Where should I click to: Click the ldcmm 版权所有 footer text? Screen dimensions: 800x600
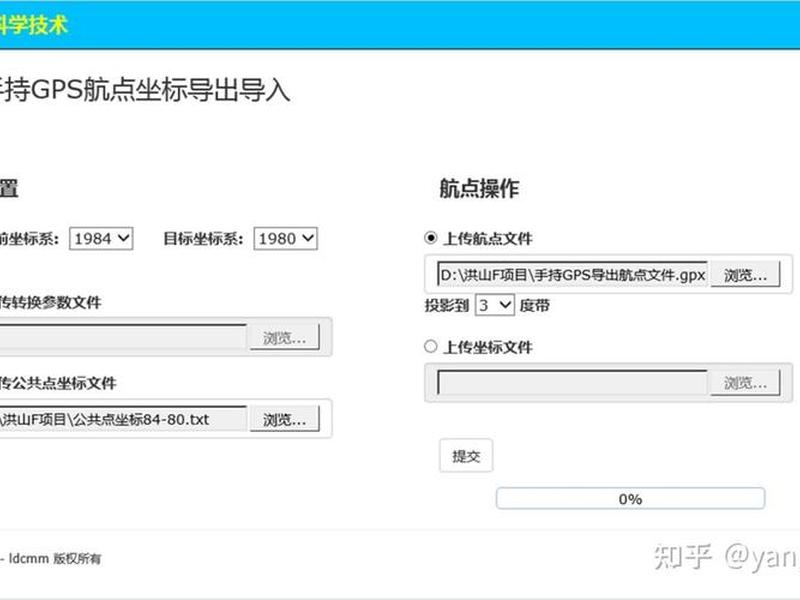55,559
